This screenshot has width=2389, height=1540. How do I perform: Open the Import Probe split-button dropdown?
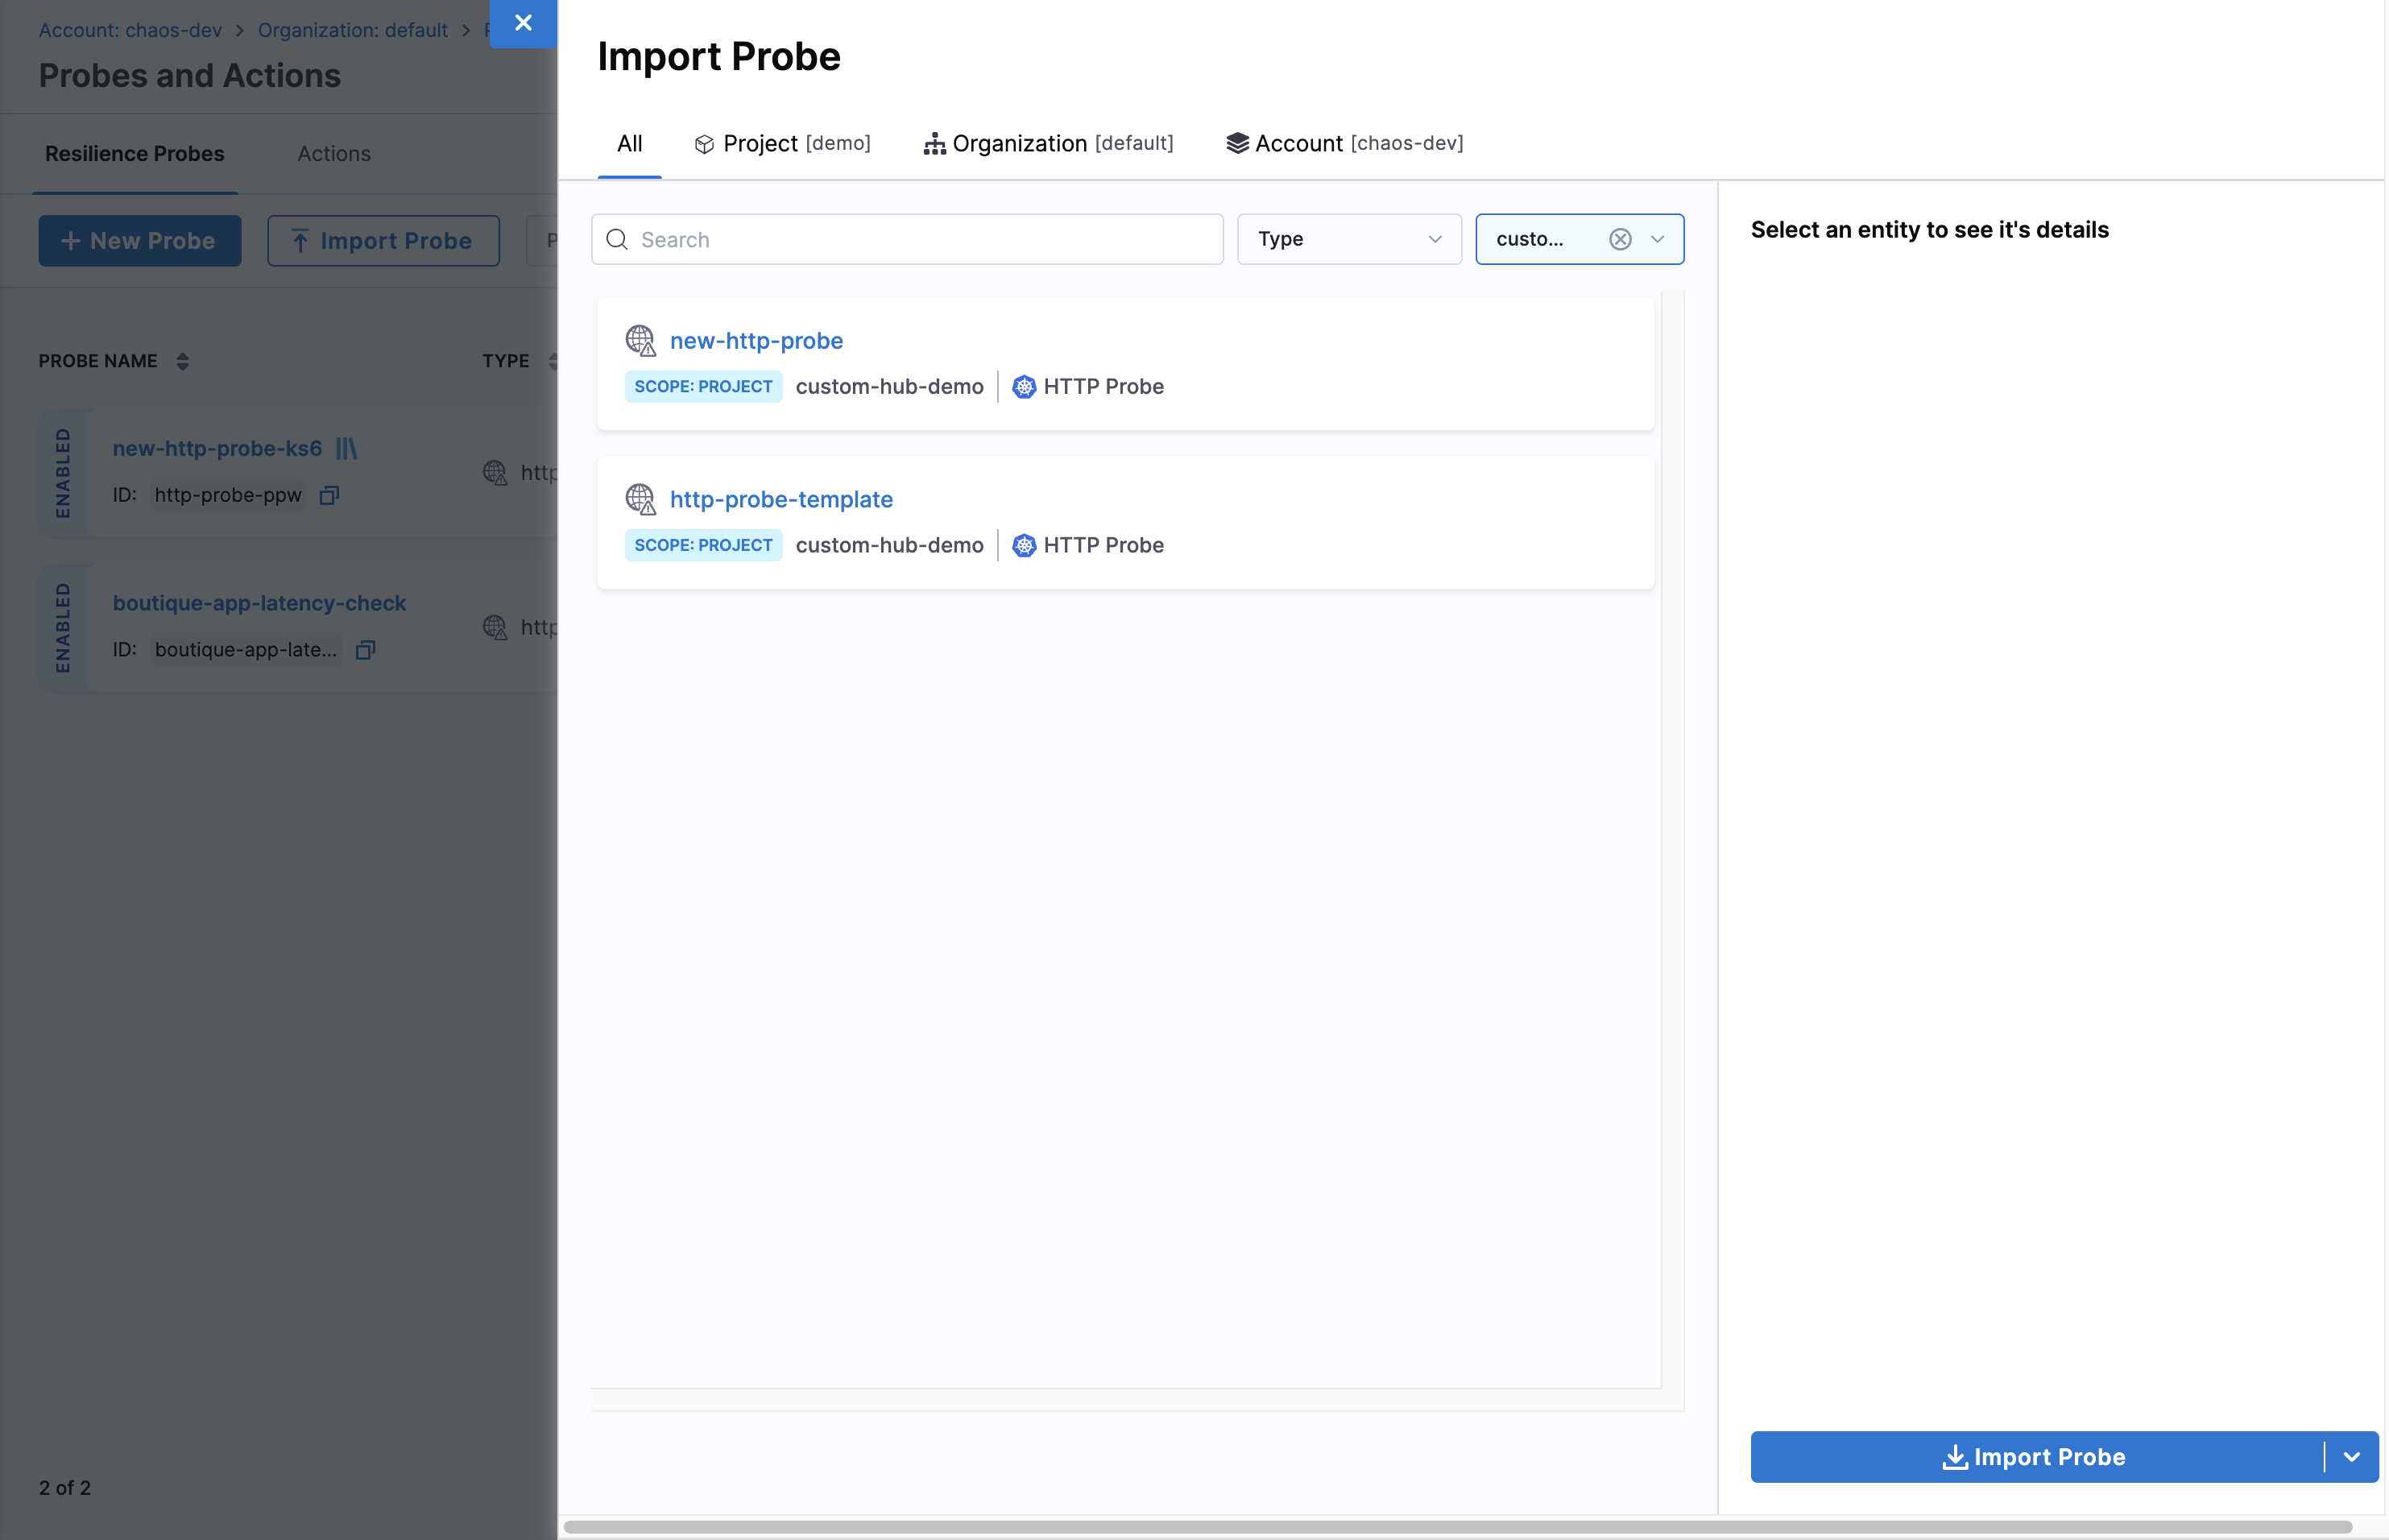(2350, 1457)
